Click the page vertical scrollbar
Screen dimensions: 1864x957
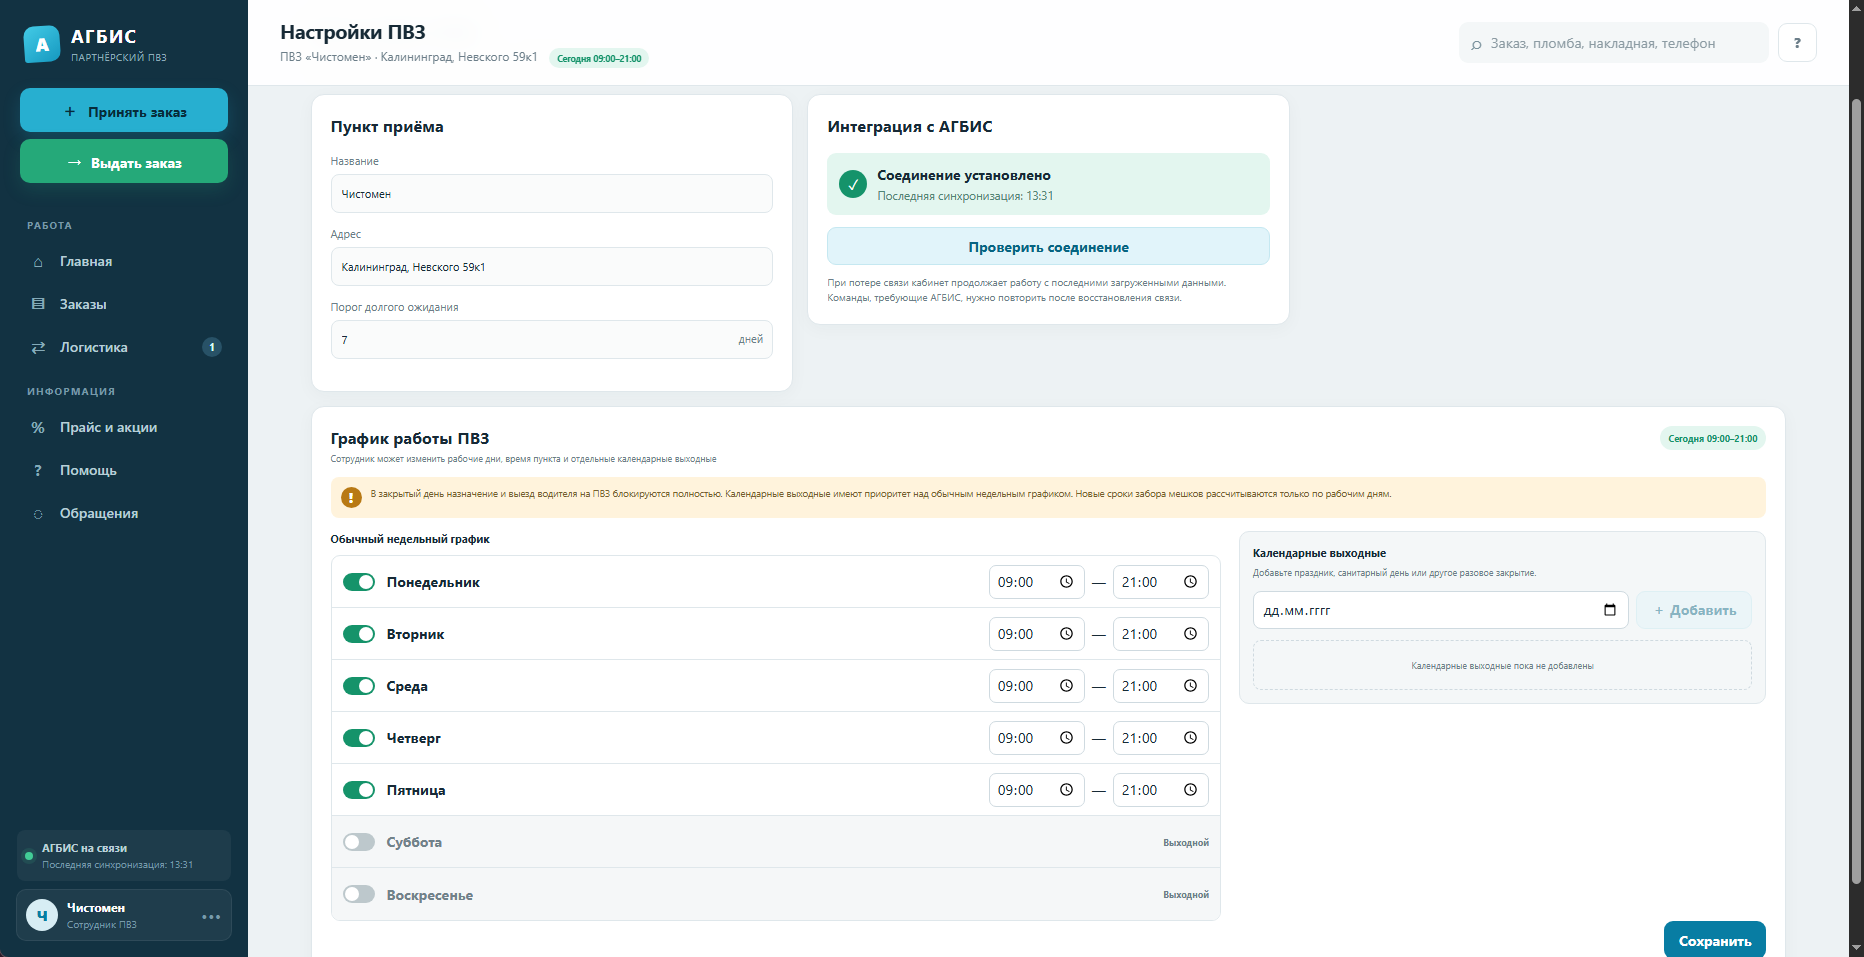1856,490
